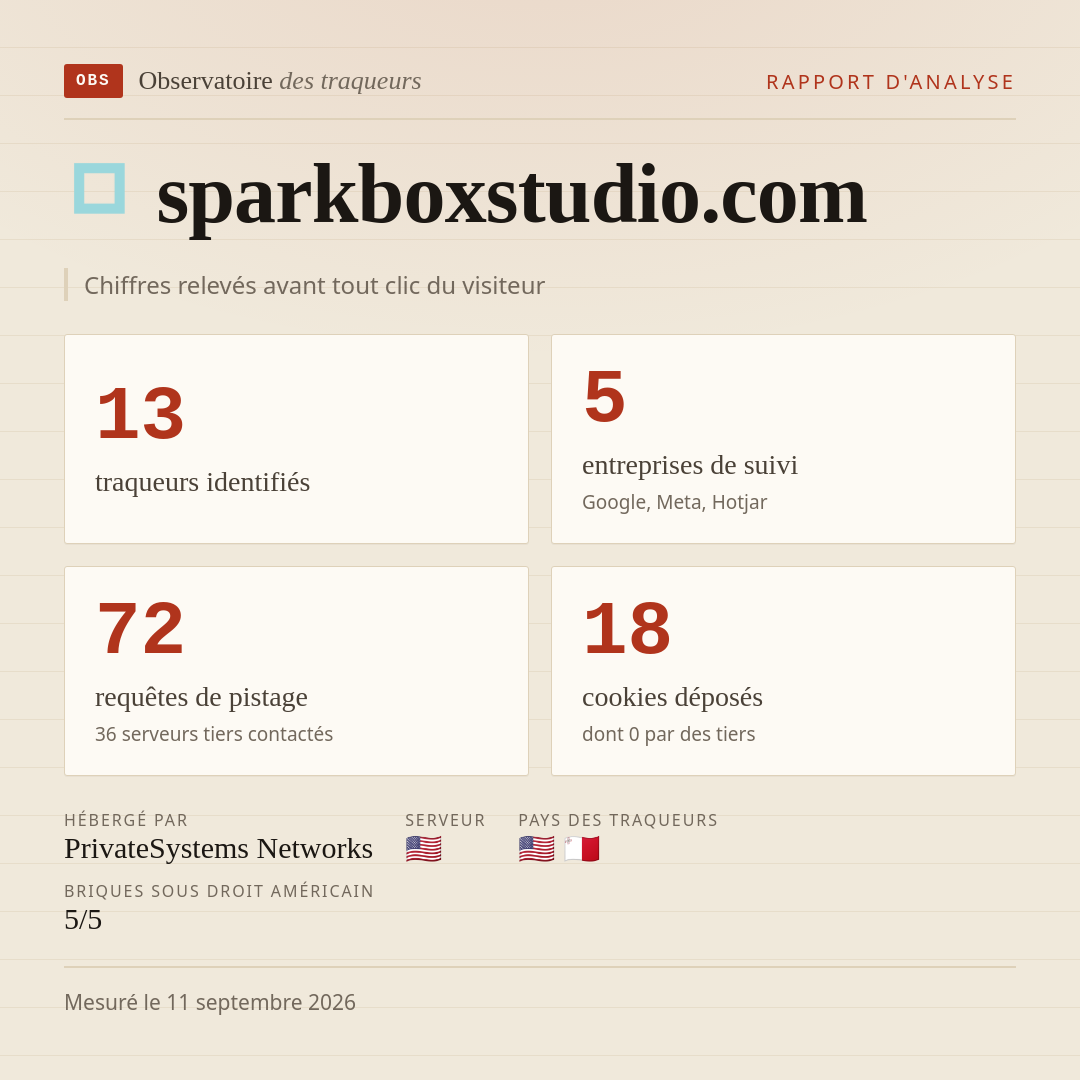The height and width of the screenshot is (1080, 1080).
Task: Click the number 18 figure
Action: (x=627, y=630)
